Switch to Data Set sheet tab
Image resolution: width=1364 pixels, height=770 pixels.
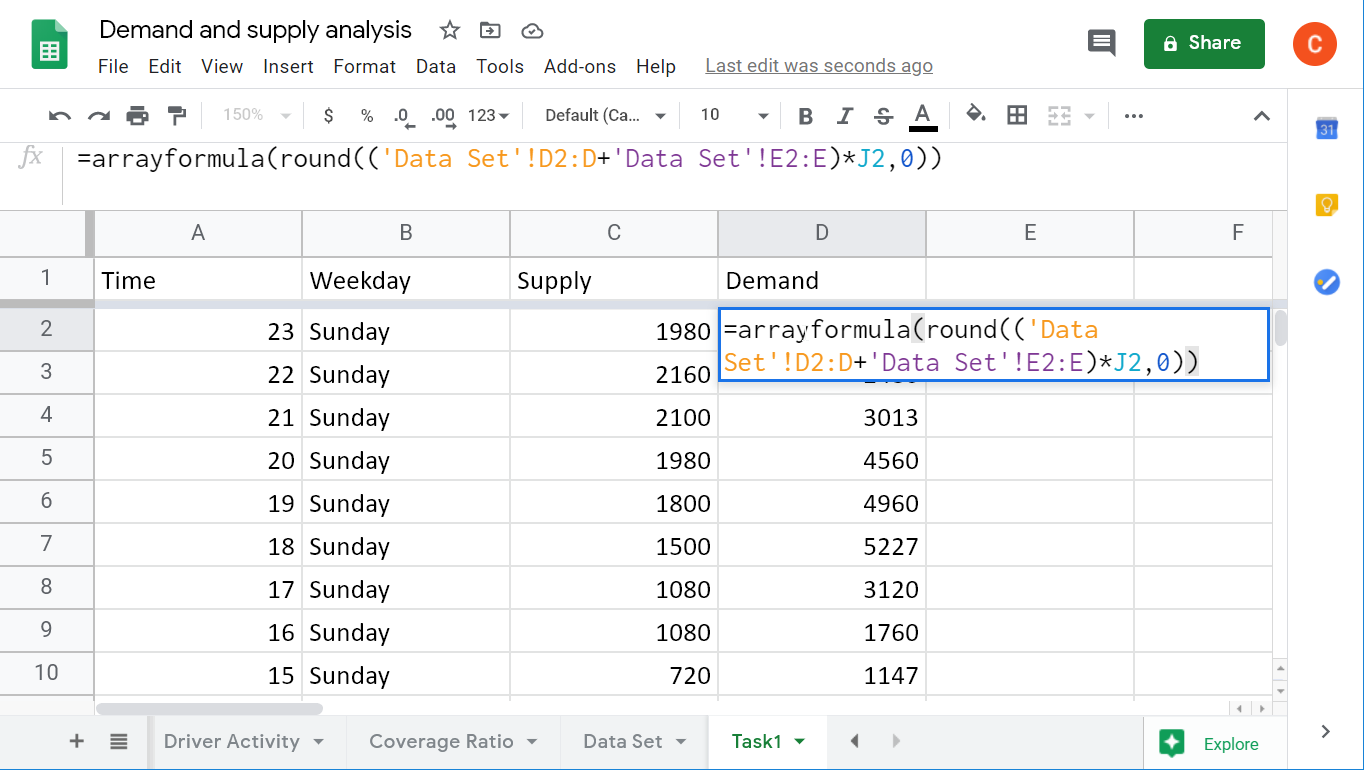point(623,741)
